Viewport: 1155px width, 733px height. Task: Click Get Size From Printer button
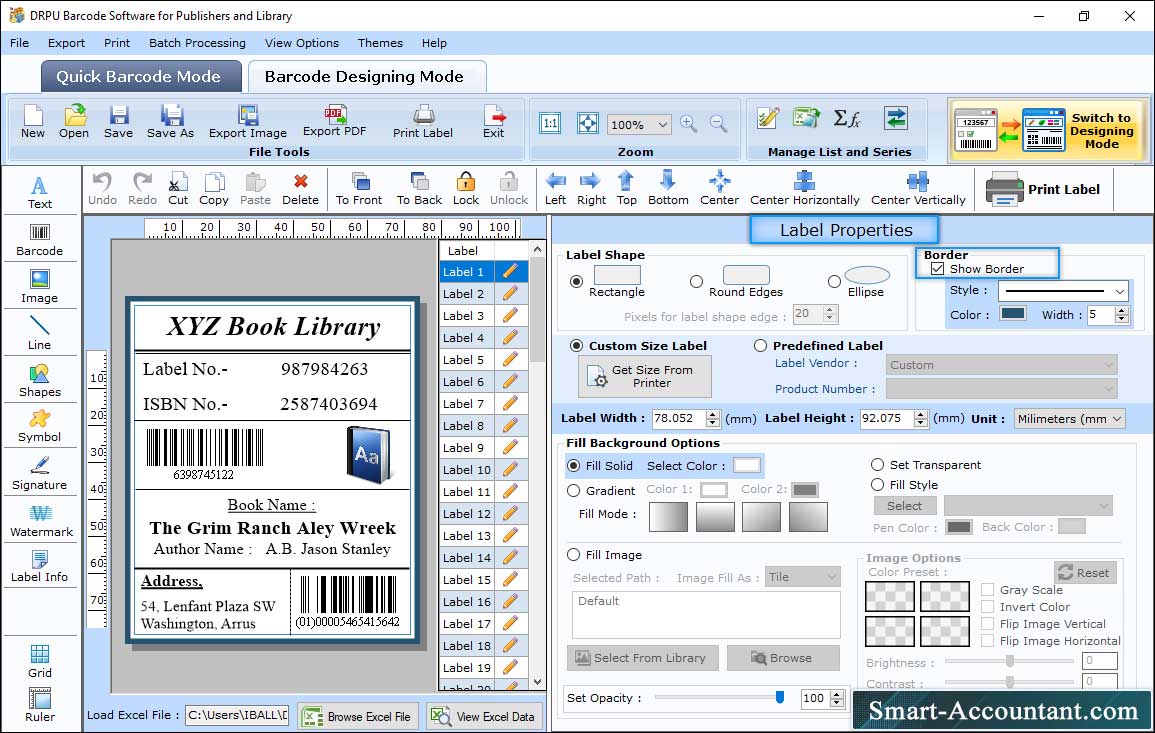[x=645, y=376]
